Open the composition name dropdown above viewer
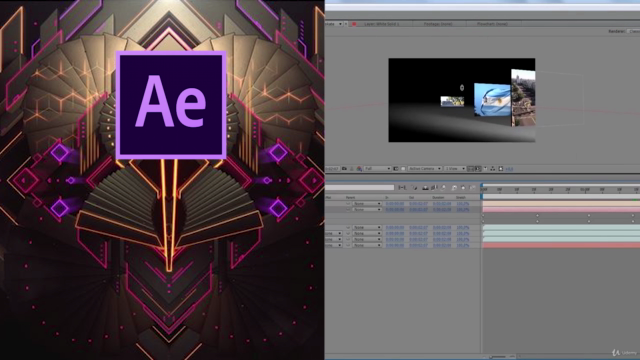Screen dimensions: 640x360 pos(340,24)
